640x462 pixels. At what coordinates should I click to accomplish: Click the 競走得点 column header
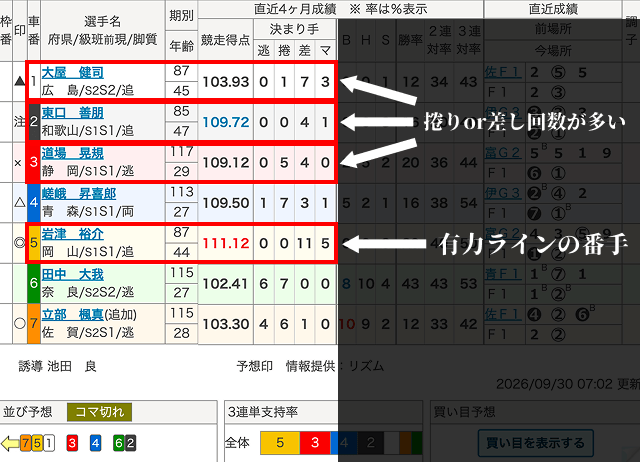[x=225, y=40]
